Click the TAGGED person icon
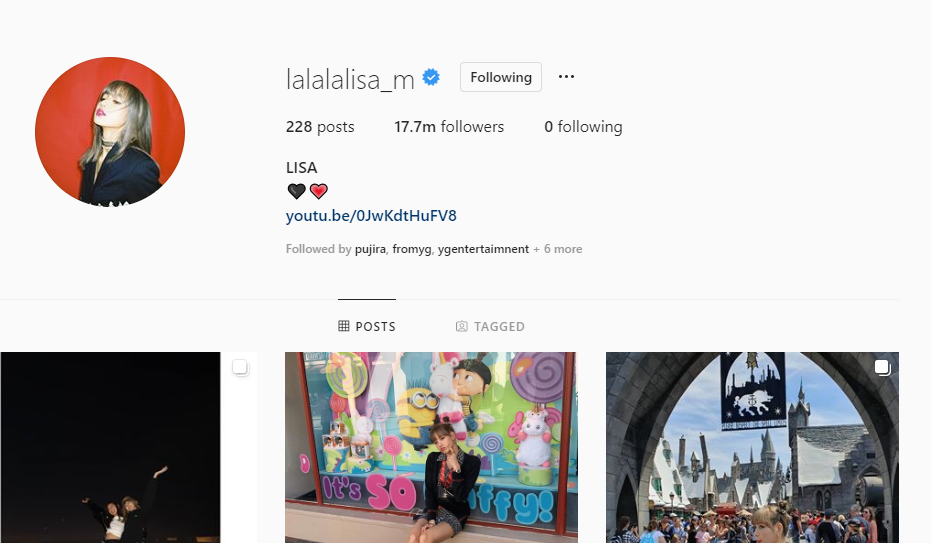The height and width of the screenshot is (543, 931). [x=461, y=326]
